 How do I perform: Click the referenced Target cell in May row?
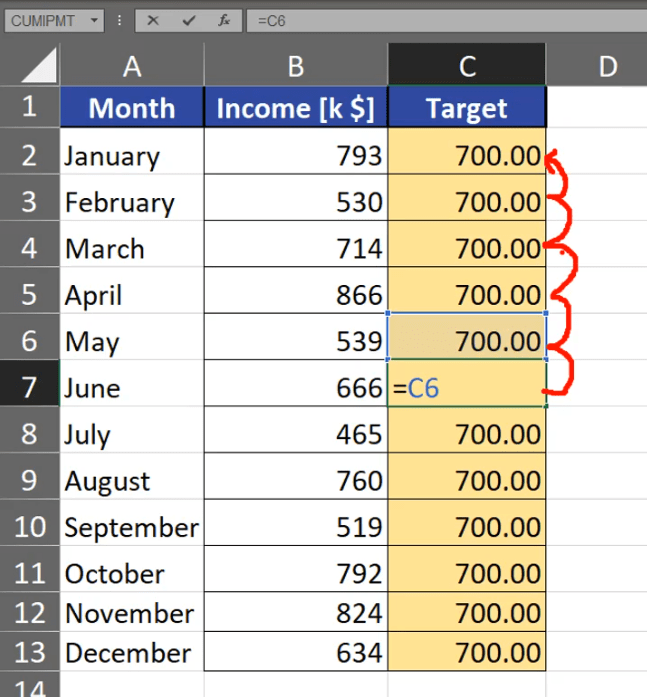467,336
